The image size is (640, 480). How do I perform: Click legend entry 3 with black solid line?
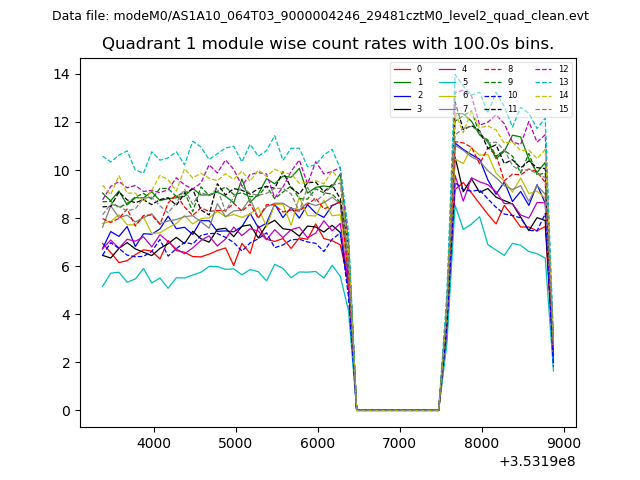click(x=419, y=108)
